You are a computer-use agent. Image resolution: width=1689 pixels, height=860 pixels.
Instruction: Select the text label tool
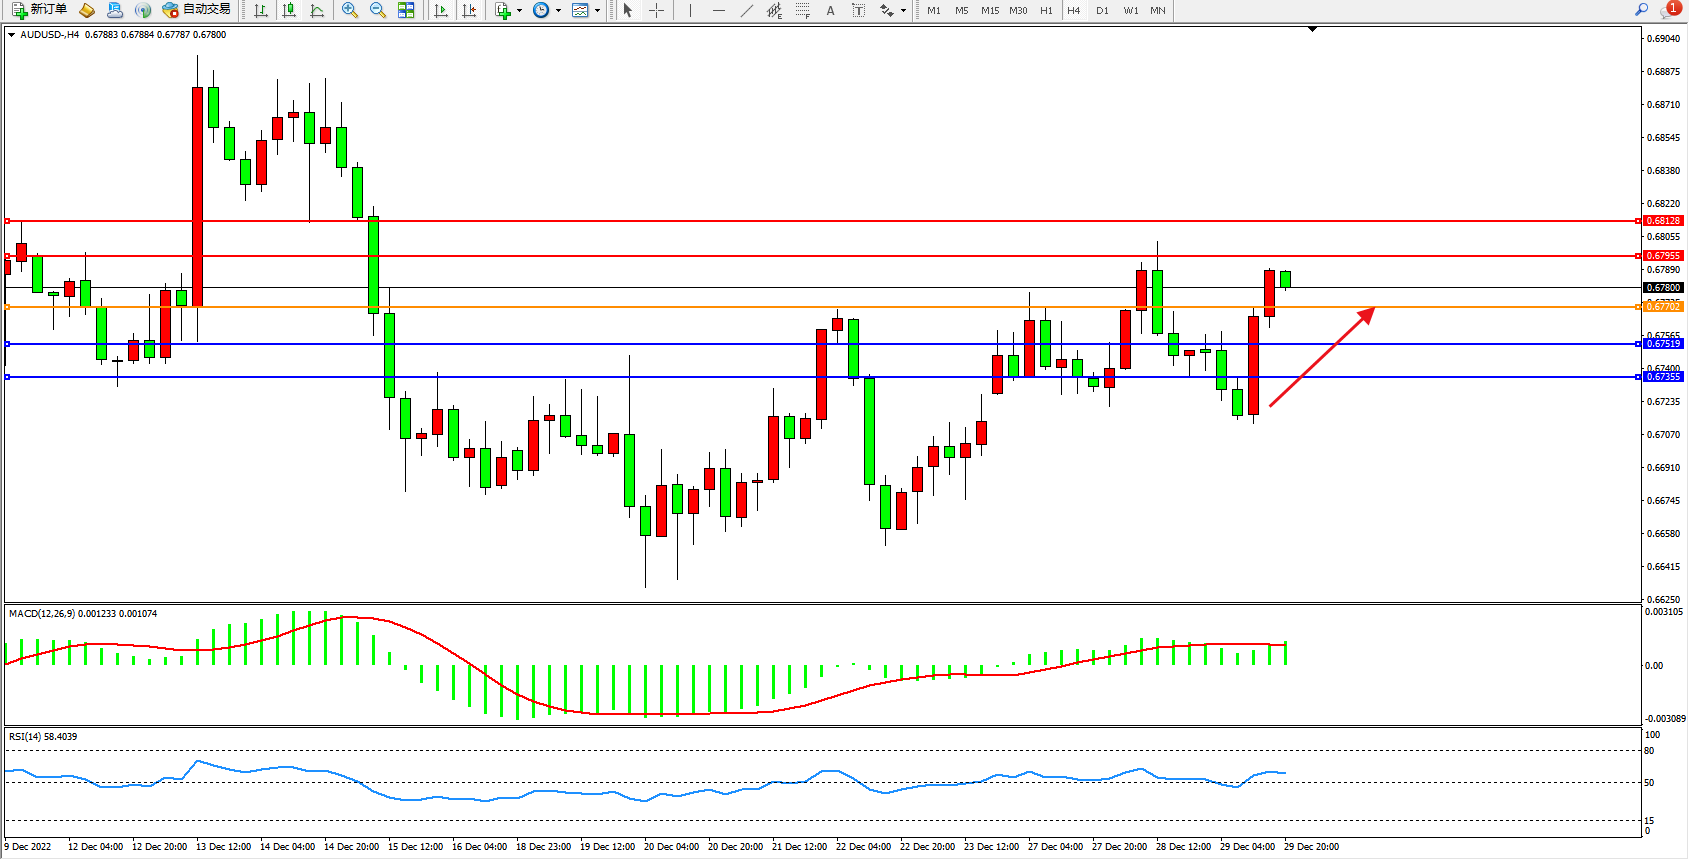tap(830, 10)
